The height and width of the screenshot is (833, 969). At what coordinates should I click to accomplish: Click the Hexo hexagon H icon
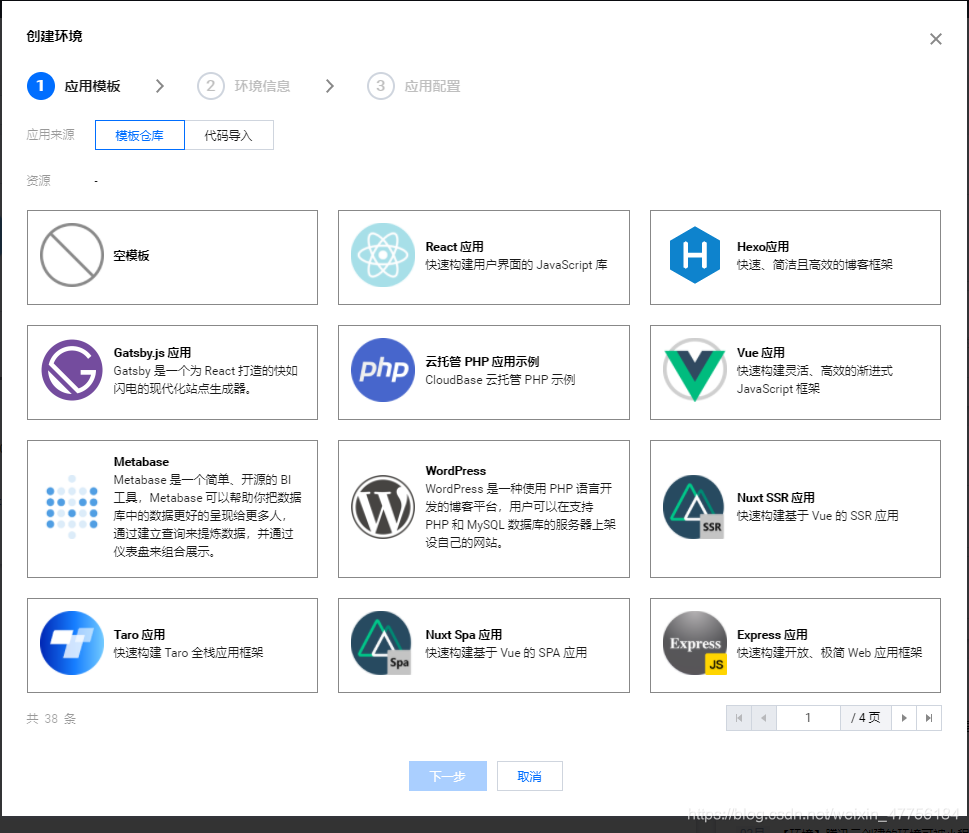coord(695,255)
